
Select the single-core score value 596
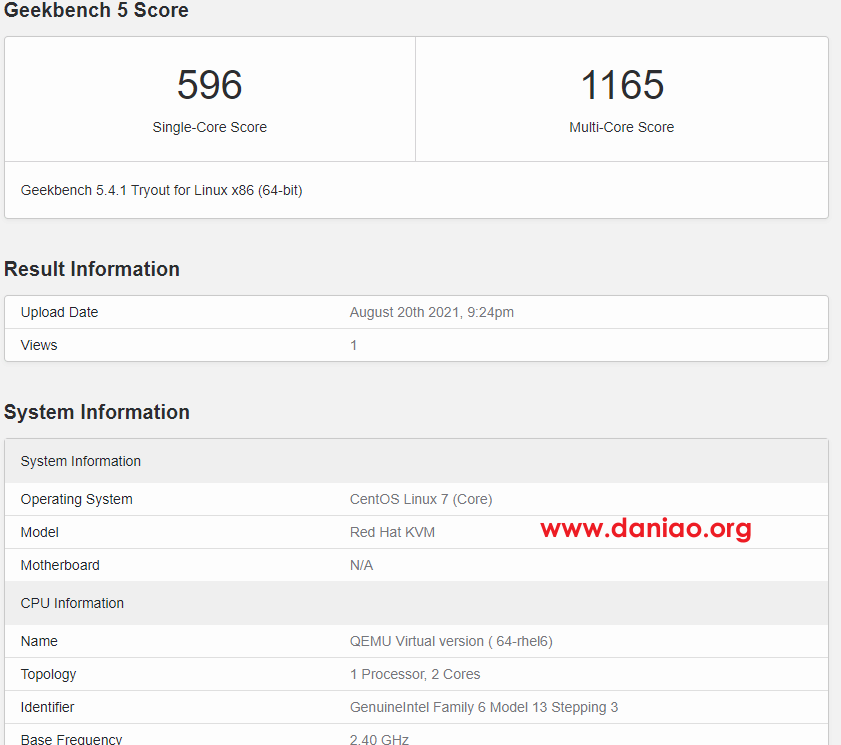[210, 85]
